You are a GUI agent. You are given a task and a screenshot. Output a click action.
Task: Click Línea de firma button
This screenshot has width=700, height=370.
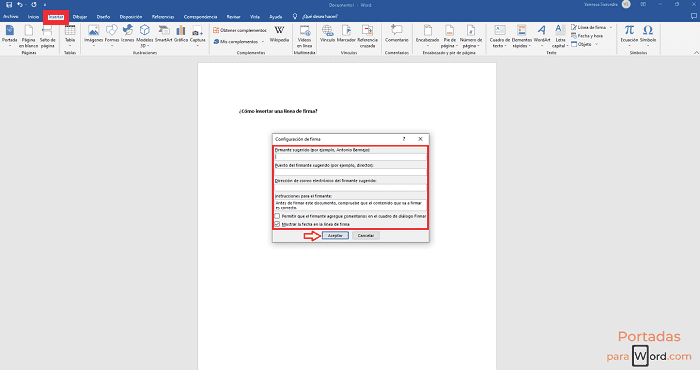588,27
